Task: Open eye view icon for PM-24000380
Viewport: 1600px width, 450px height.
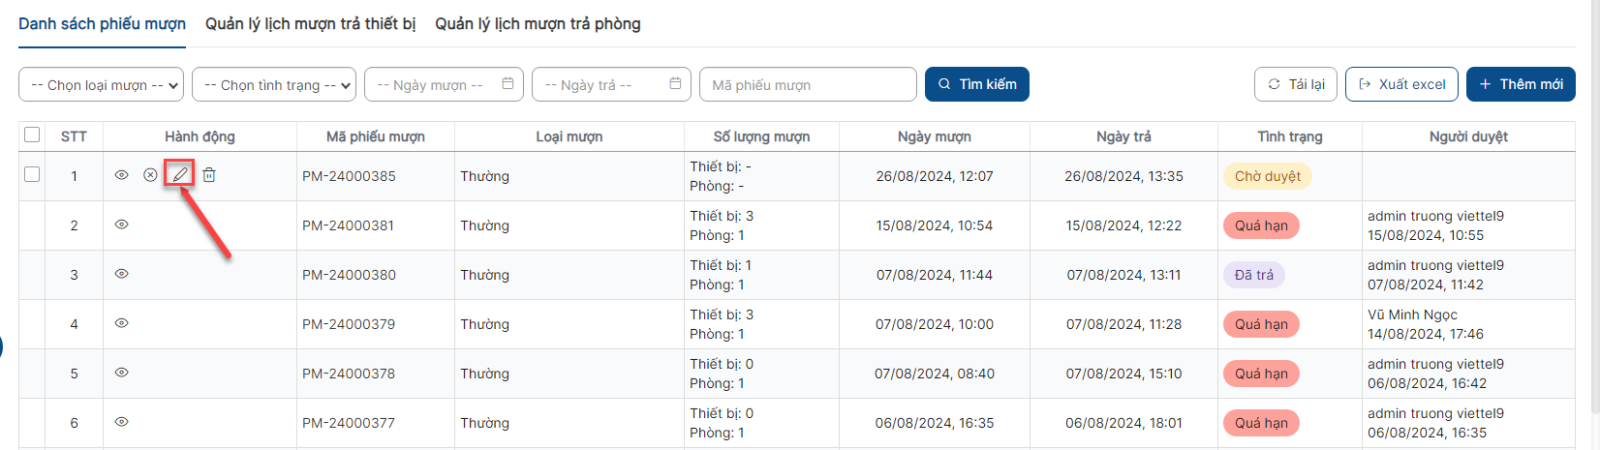Action: [121, 273]
